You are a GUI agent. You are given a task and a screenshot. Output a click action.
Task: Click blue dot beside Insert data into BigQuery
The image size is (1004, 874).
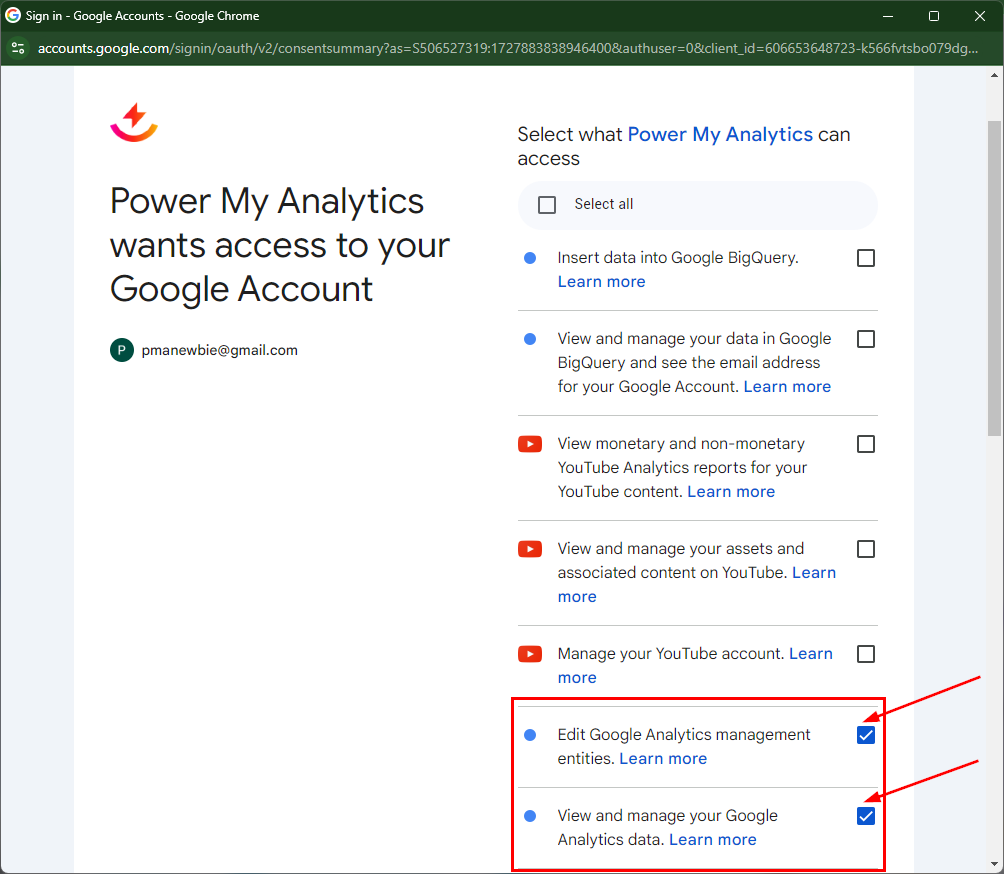[x=530, y=258]
